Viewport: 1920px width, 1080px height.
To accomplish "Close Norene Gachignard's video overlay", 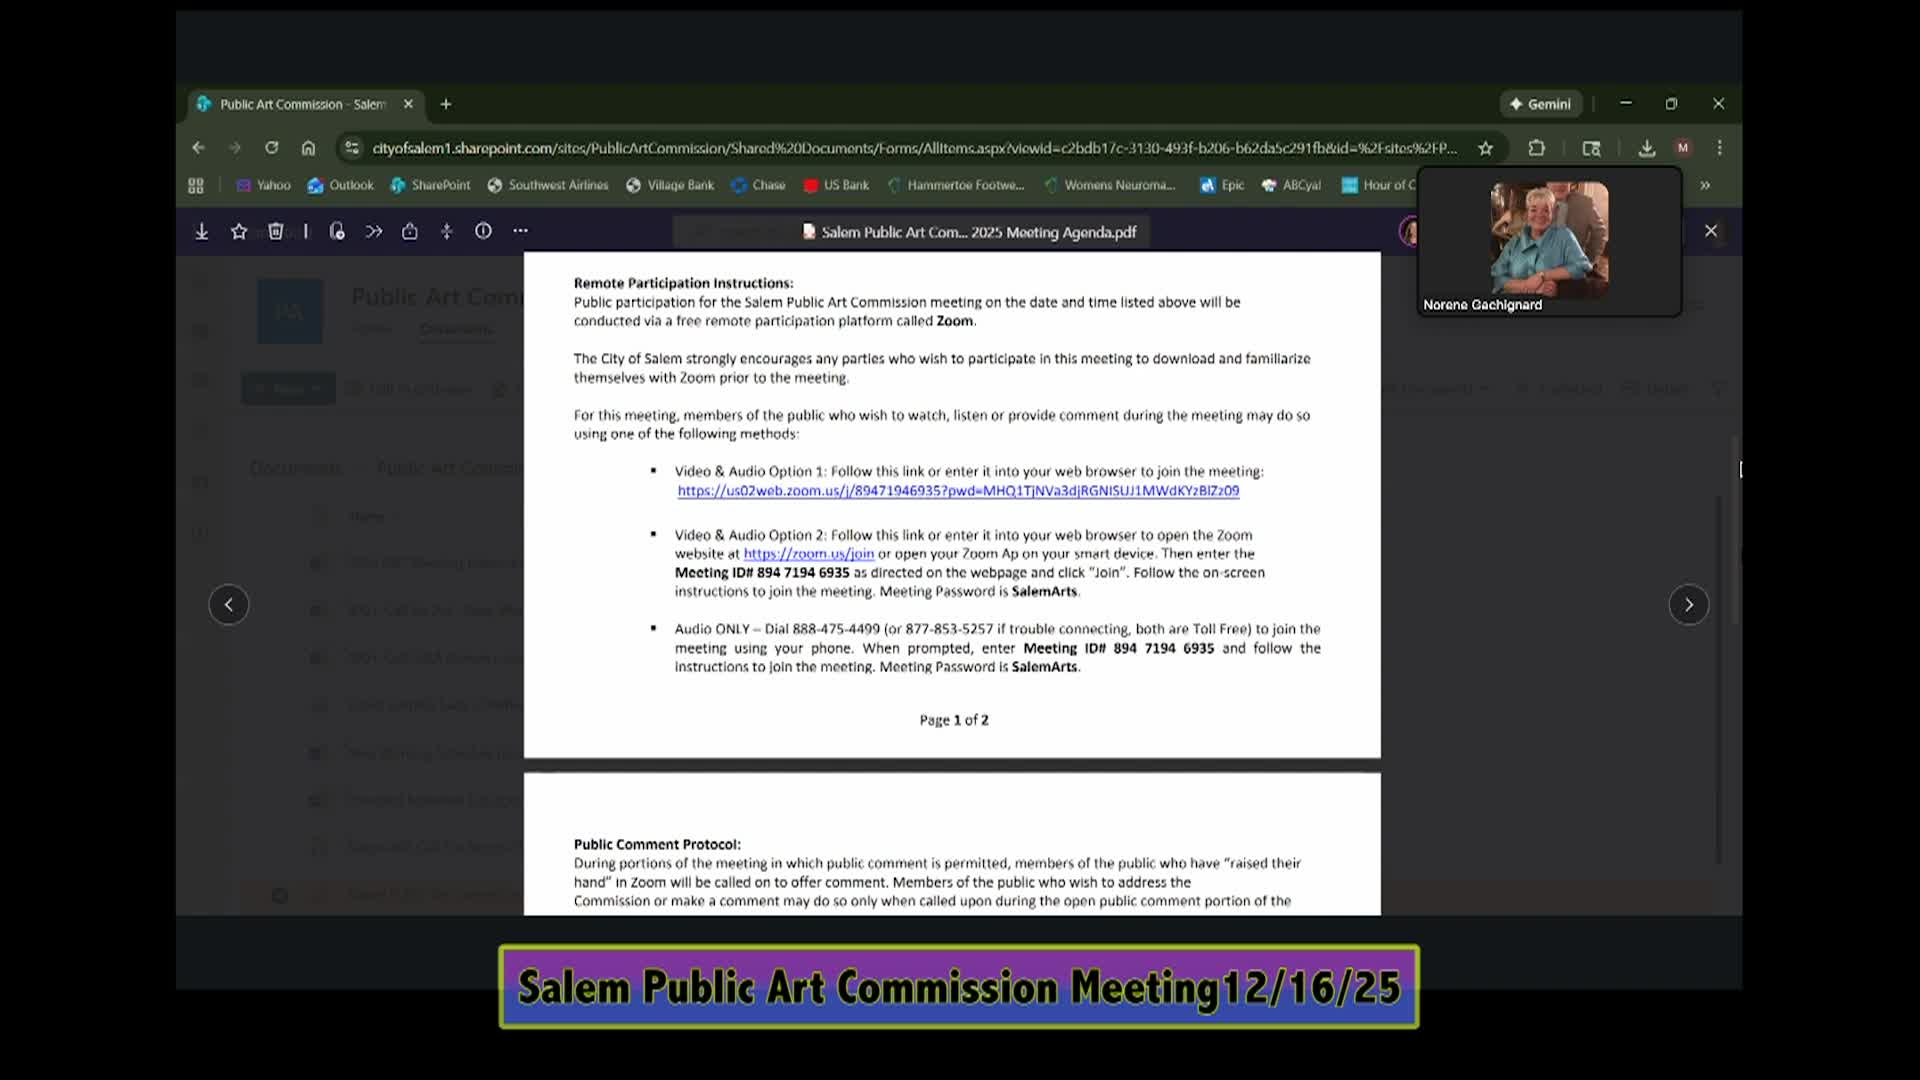I will click(x=1711, y=230).
